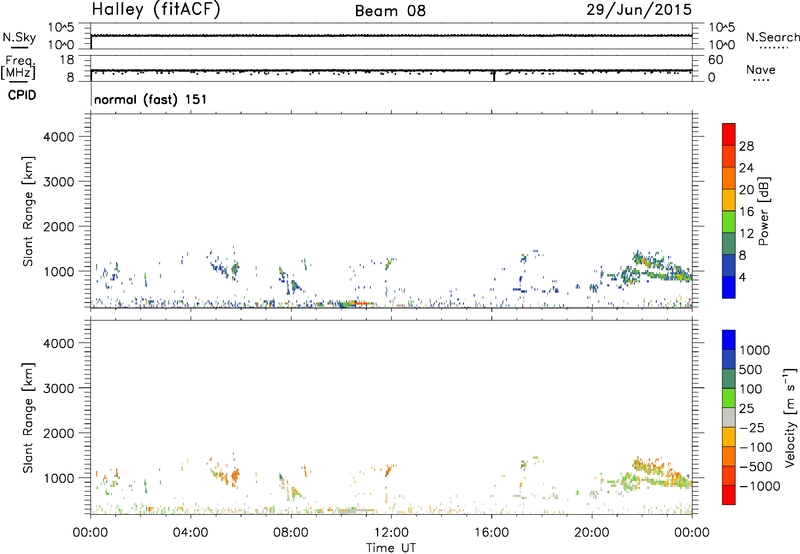This screenshot has width=800, height=554.
Task: Click the 'CPID' label
Action: [22, 95]
